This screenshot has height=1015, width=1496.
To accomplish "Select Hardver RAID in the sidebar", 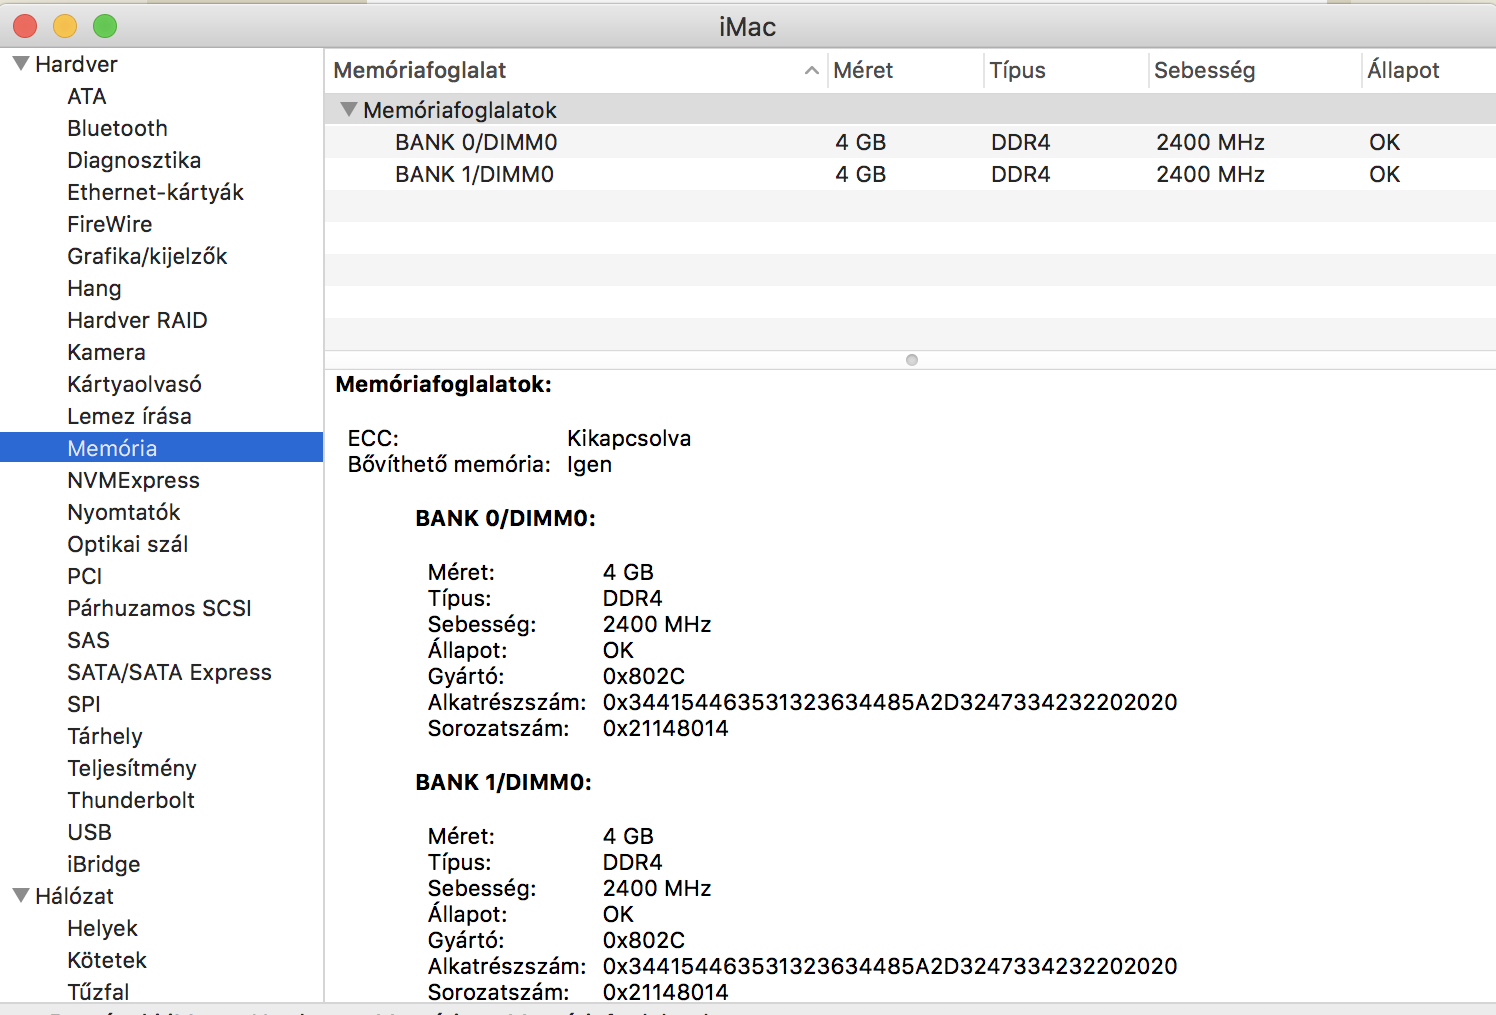I will (x=137, y=320).
